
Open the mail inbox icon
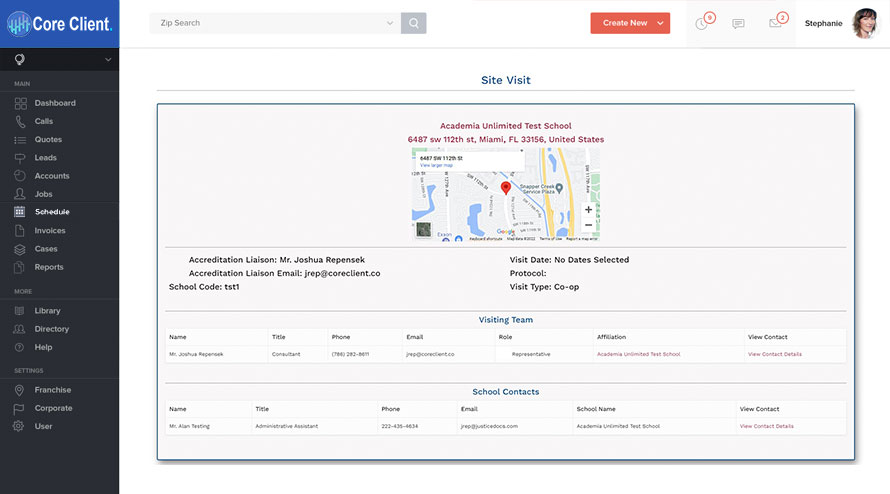coord(775,23)
